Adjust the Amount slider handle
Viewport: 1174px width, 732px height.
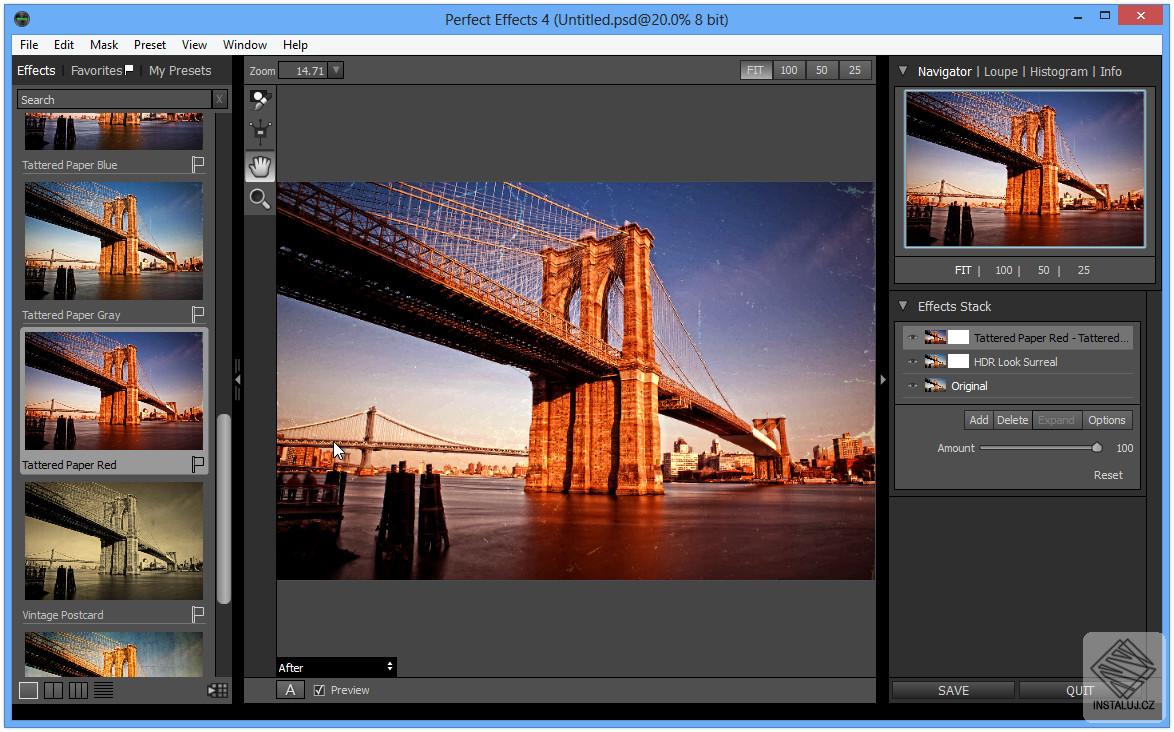point(1097,448)
